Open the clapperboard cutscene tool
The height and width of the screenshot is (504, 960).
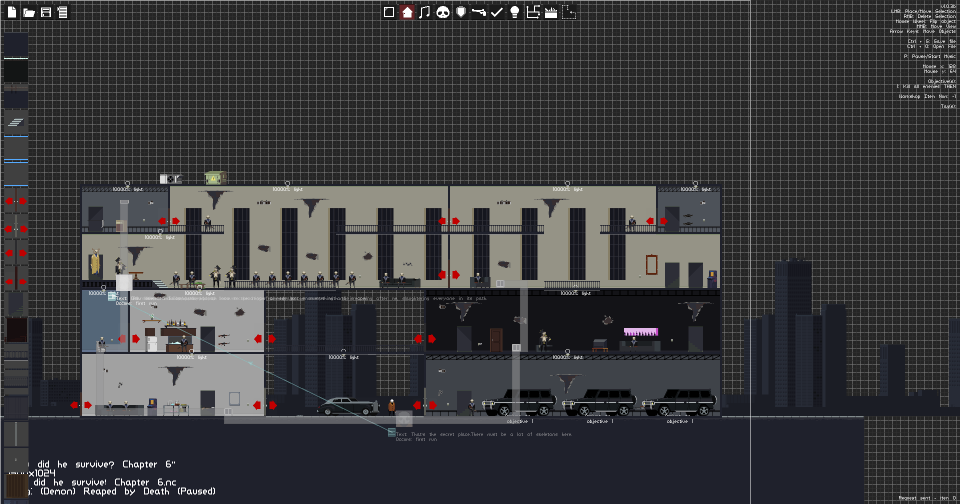551,12
